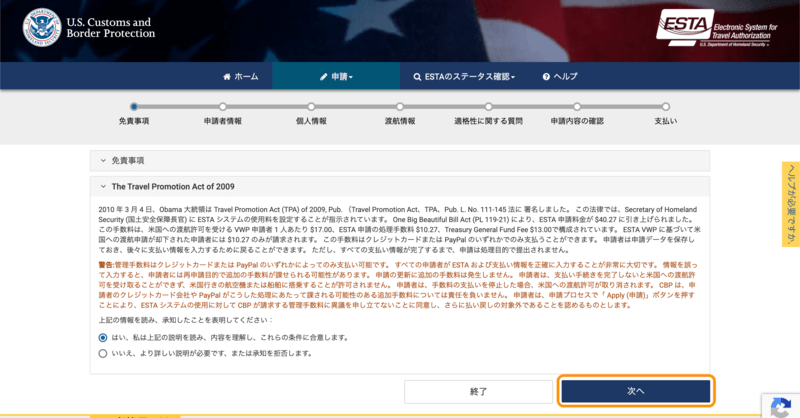
Task: Click the 適格性に関する質問 step label
Action: pyautogui.click(x=489, y=121)
